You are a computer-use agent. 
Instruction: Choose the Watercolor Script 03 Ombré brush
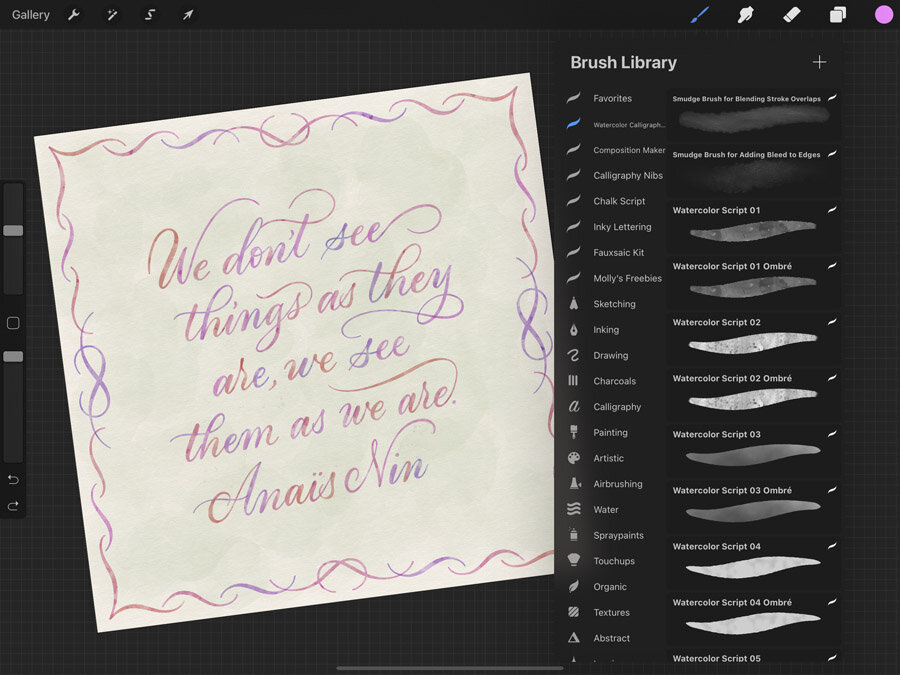click(x=752, y=506)
